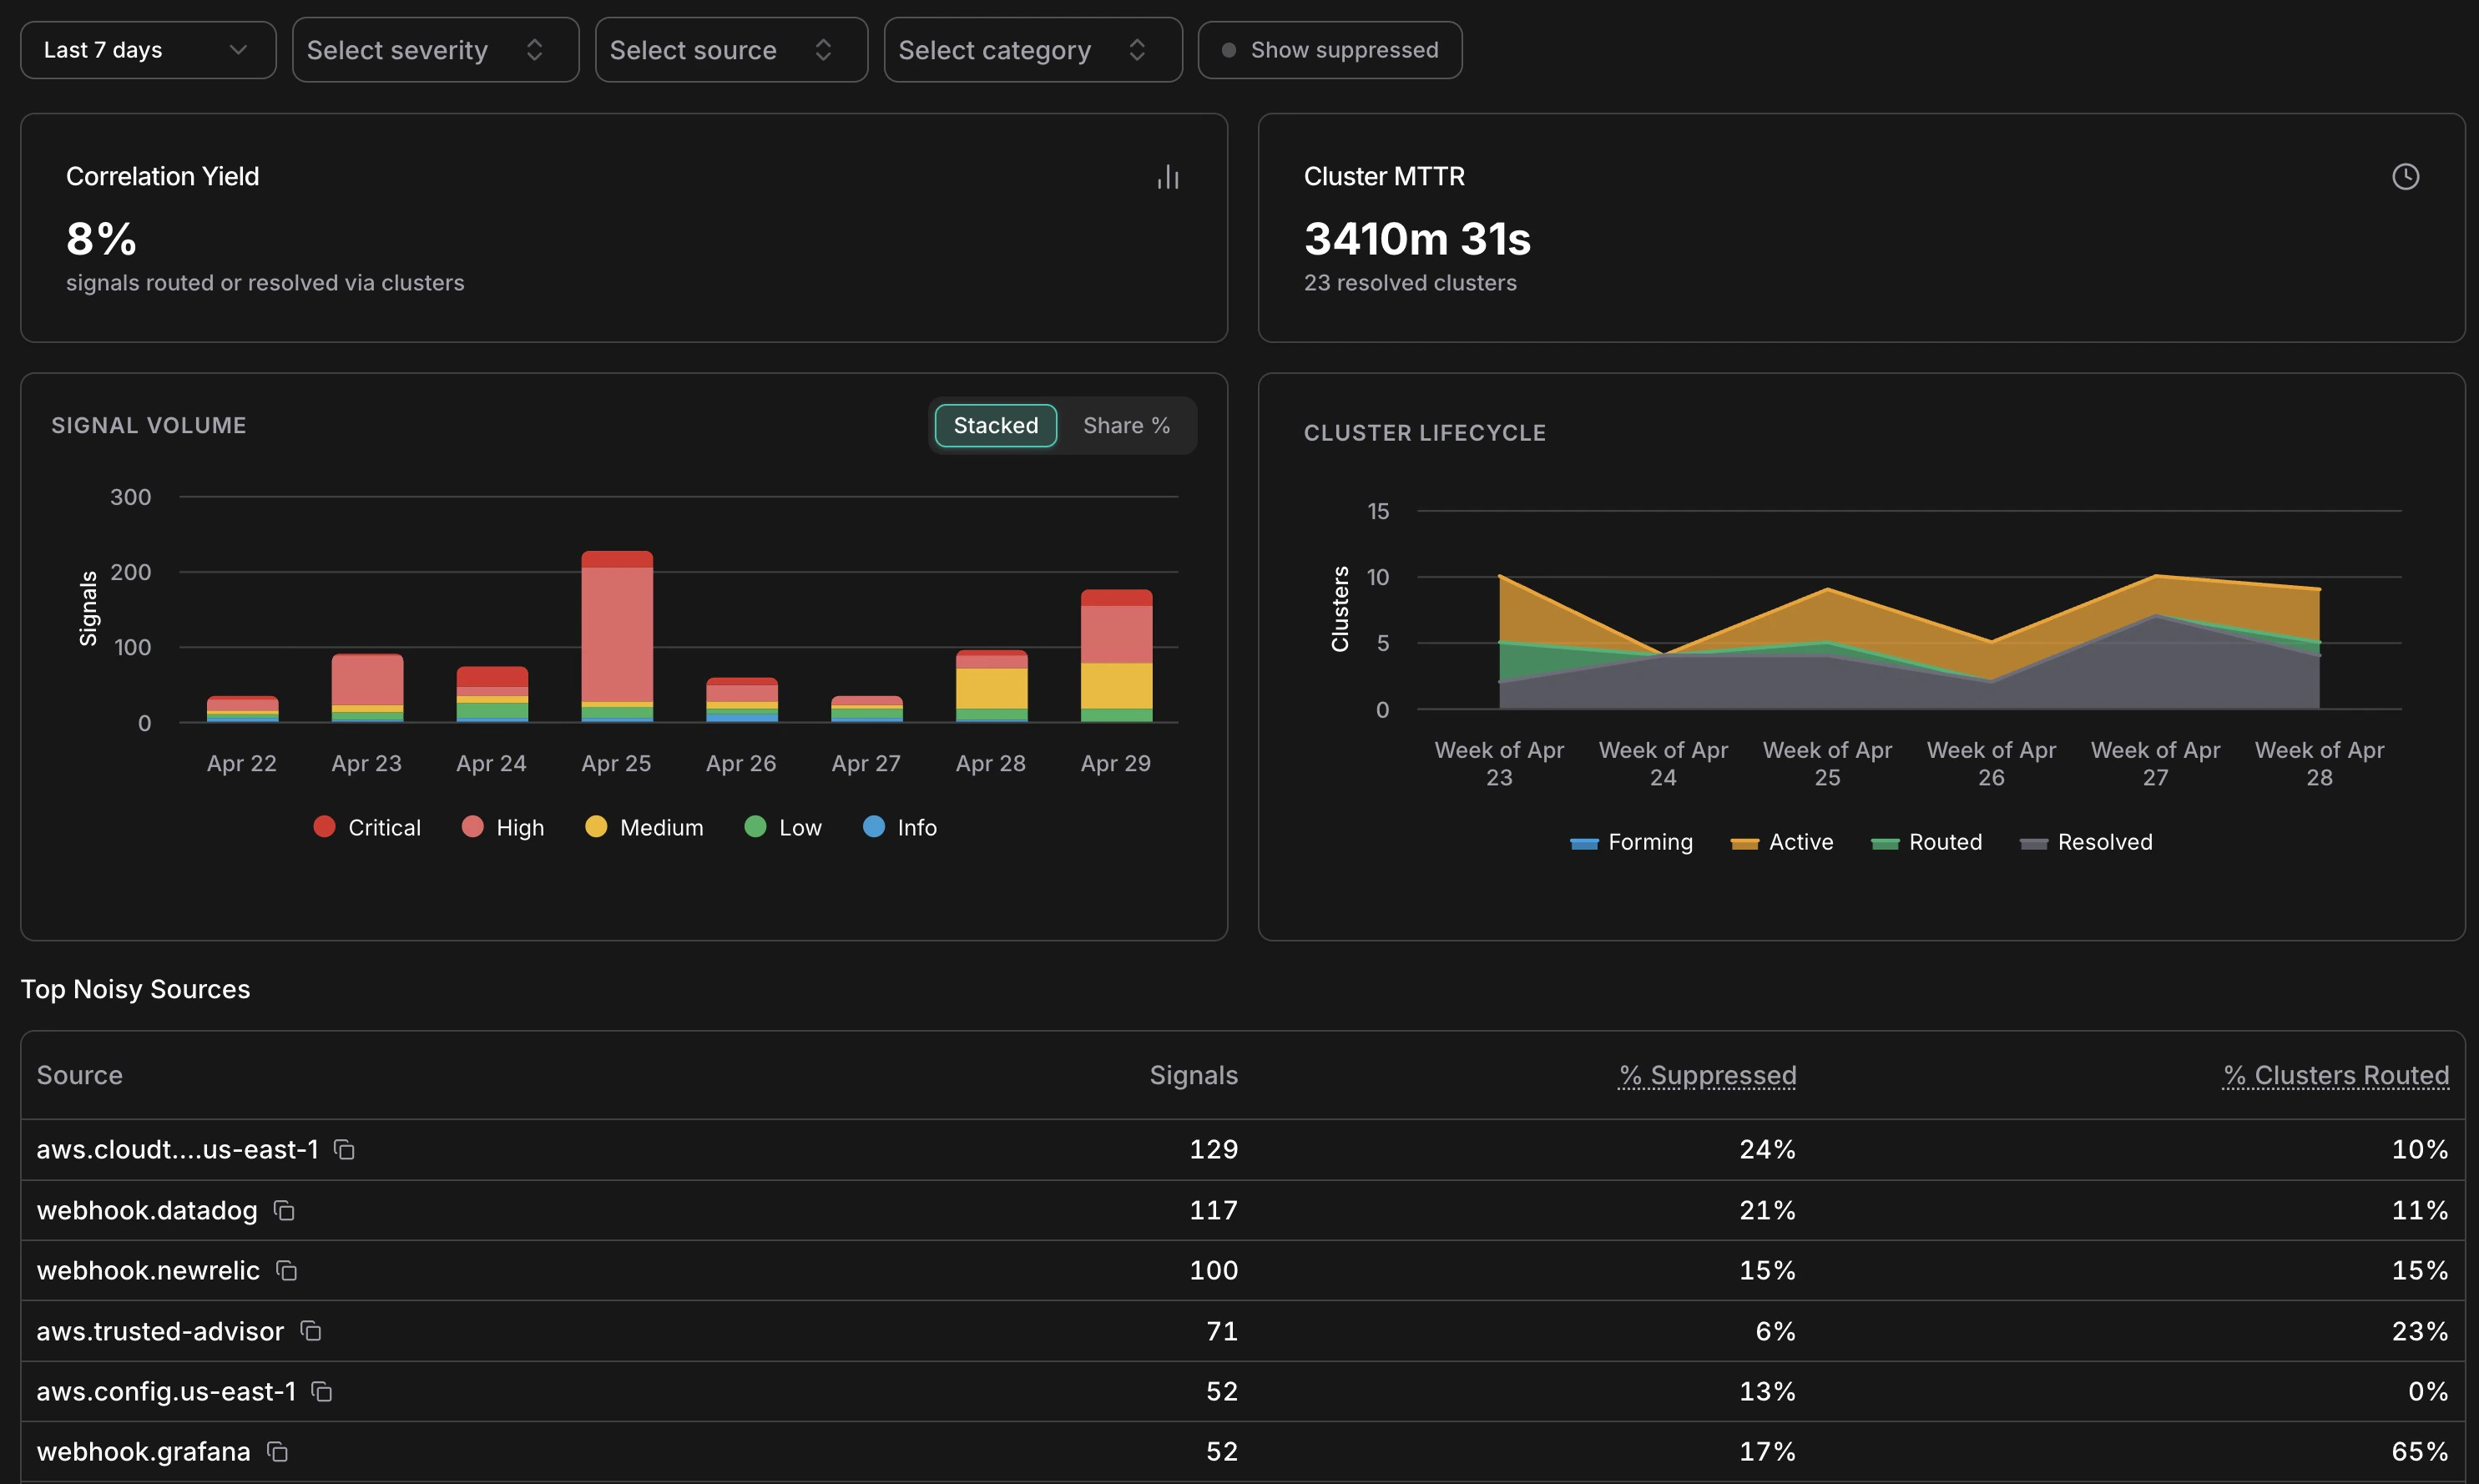Click the 21% suppressed value for webhook.datadog

(1767, 1211)
